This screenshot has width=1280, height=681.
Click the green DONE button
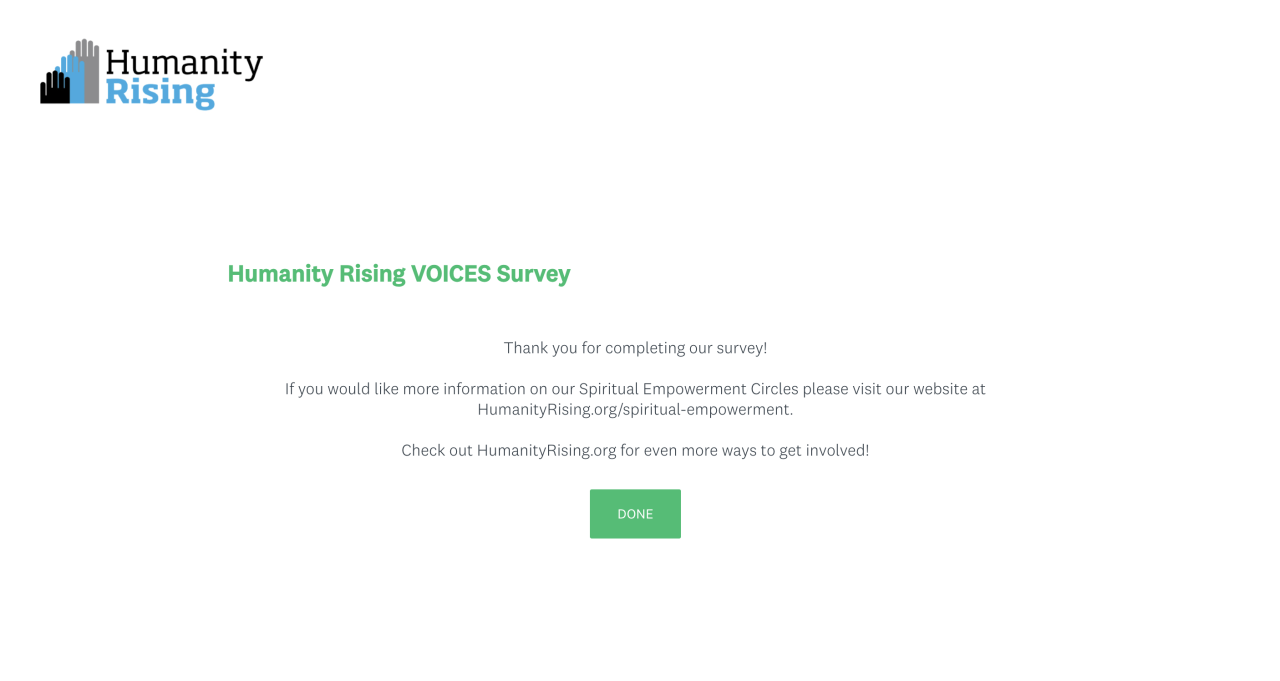click(x=635, y=514)
